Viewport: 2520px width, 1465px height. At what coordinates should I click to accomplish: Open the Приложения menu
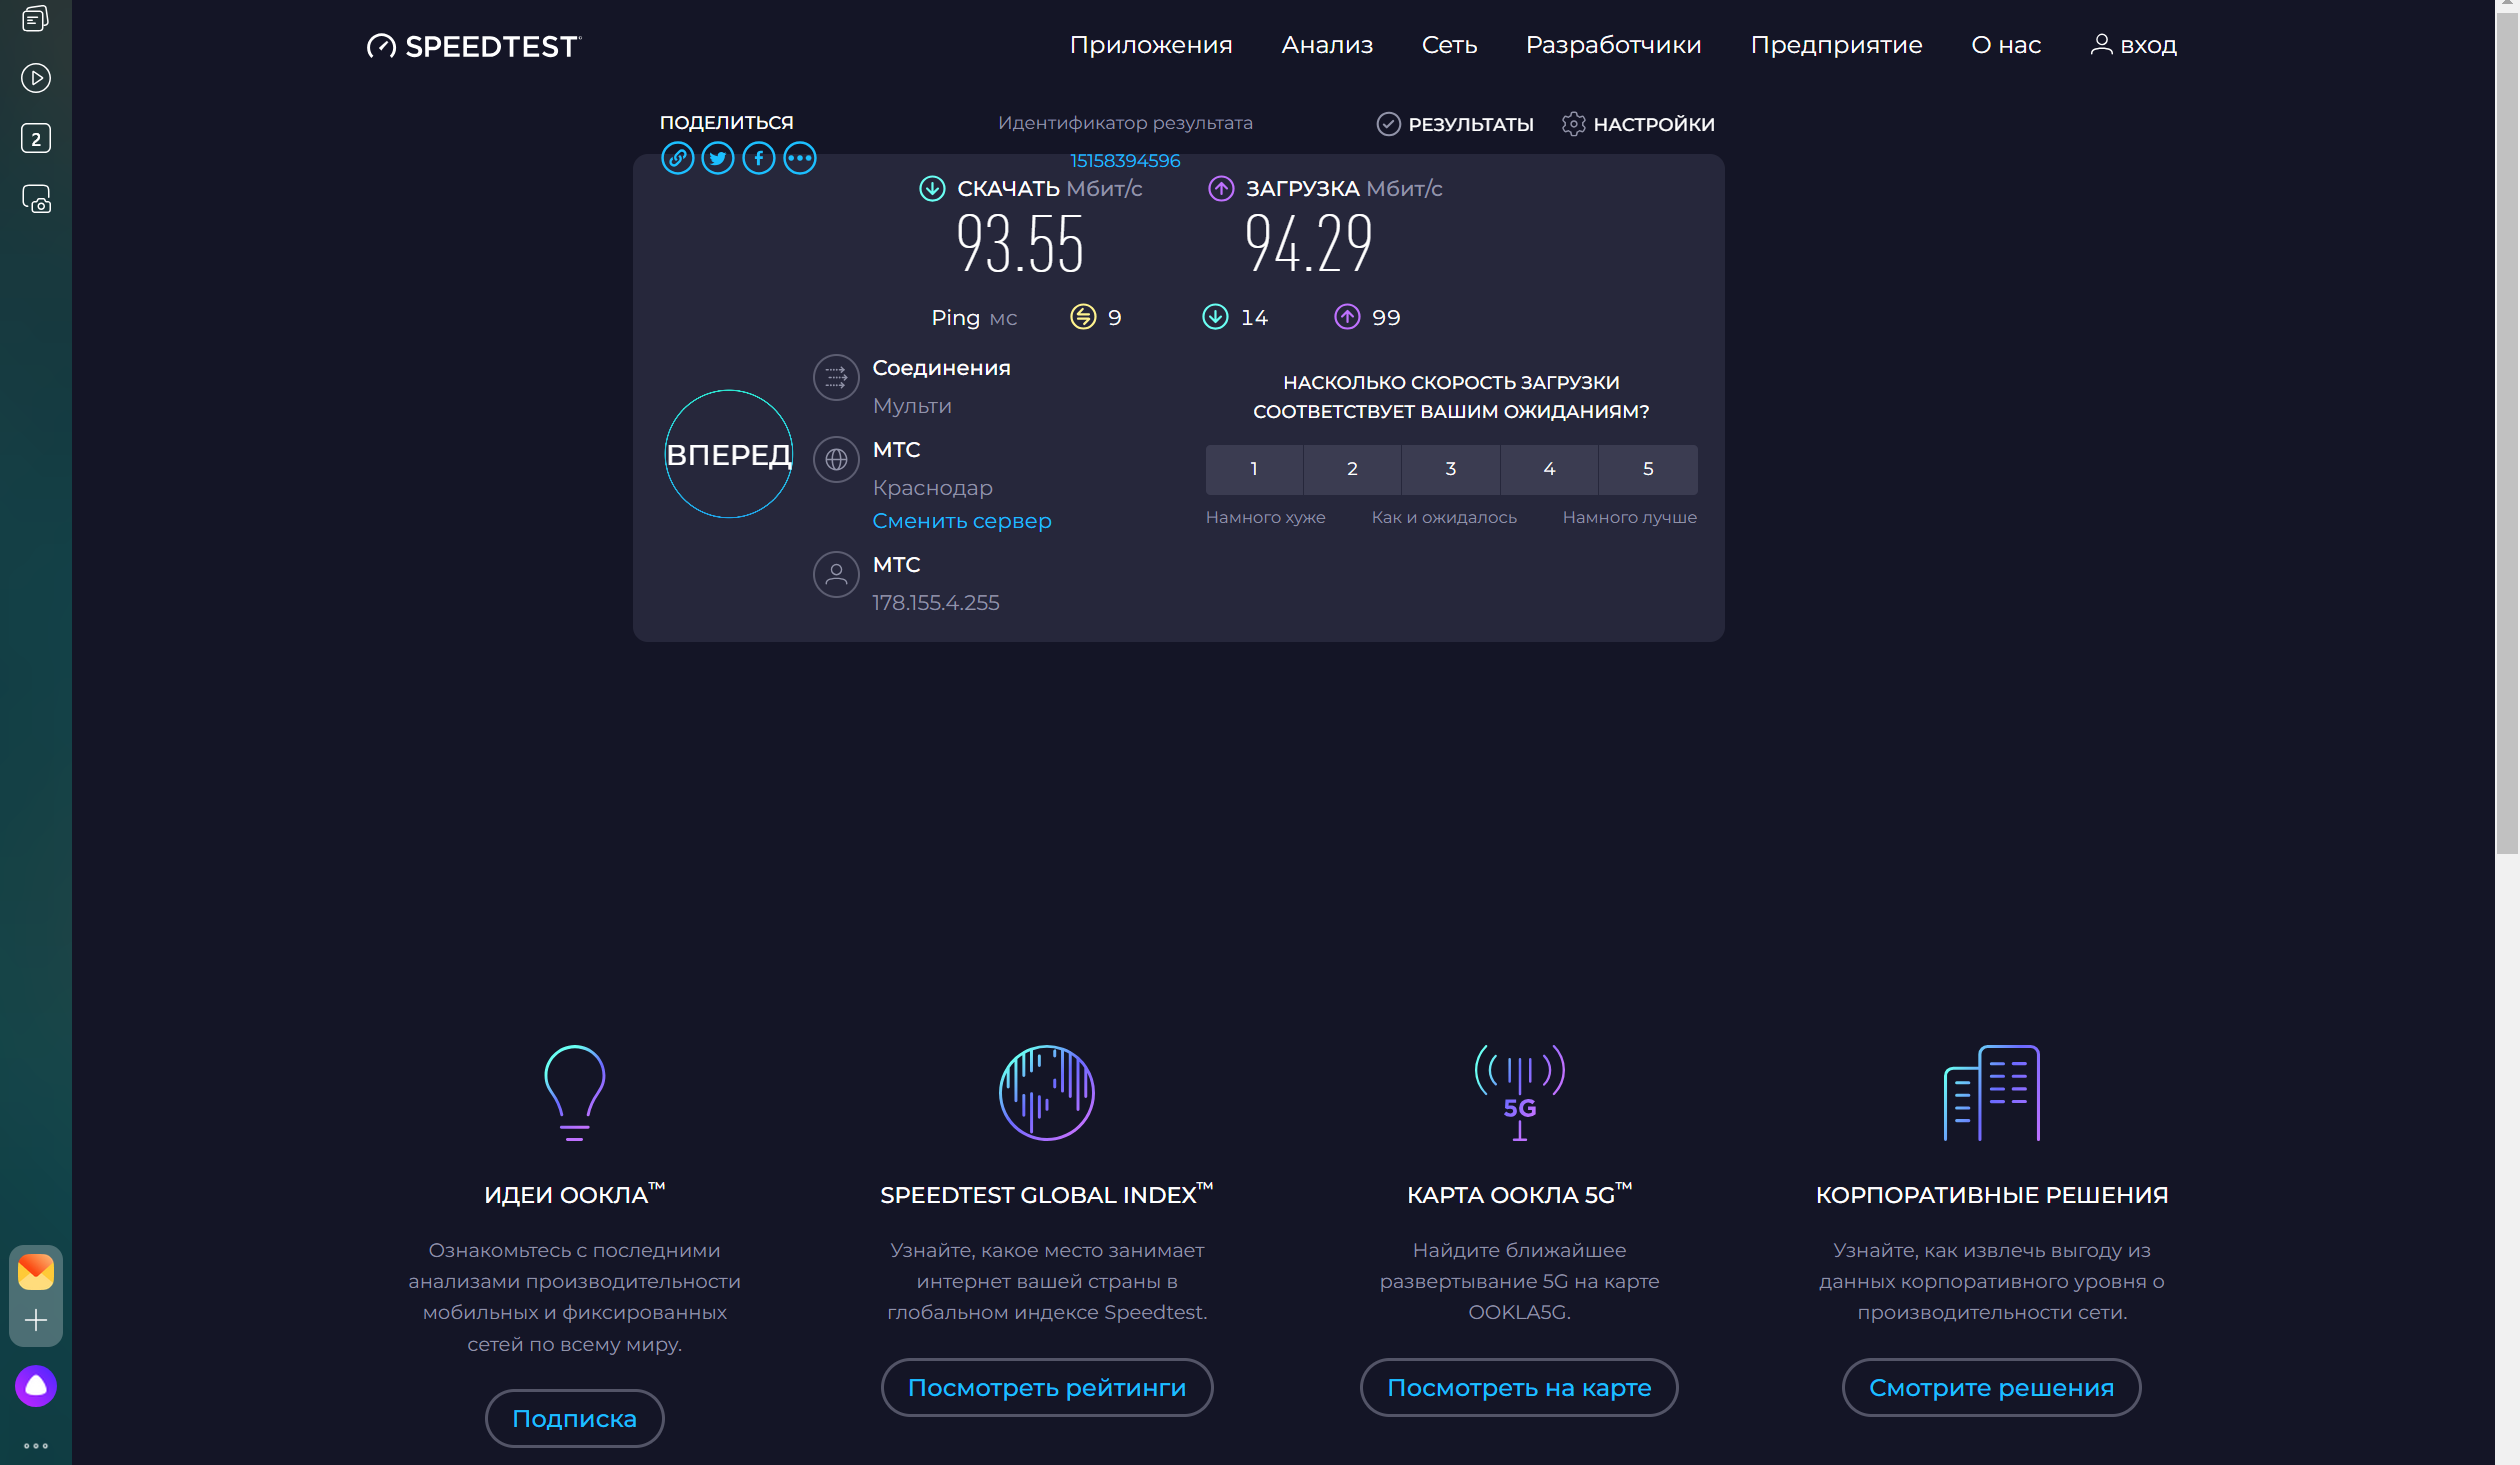(x=1151, y=45)
